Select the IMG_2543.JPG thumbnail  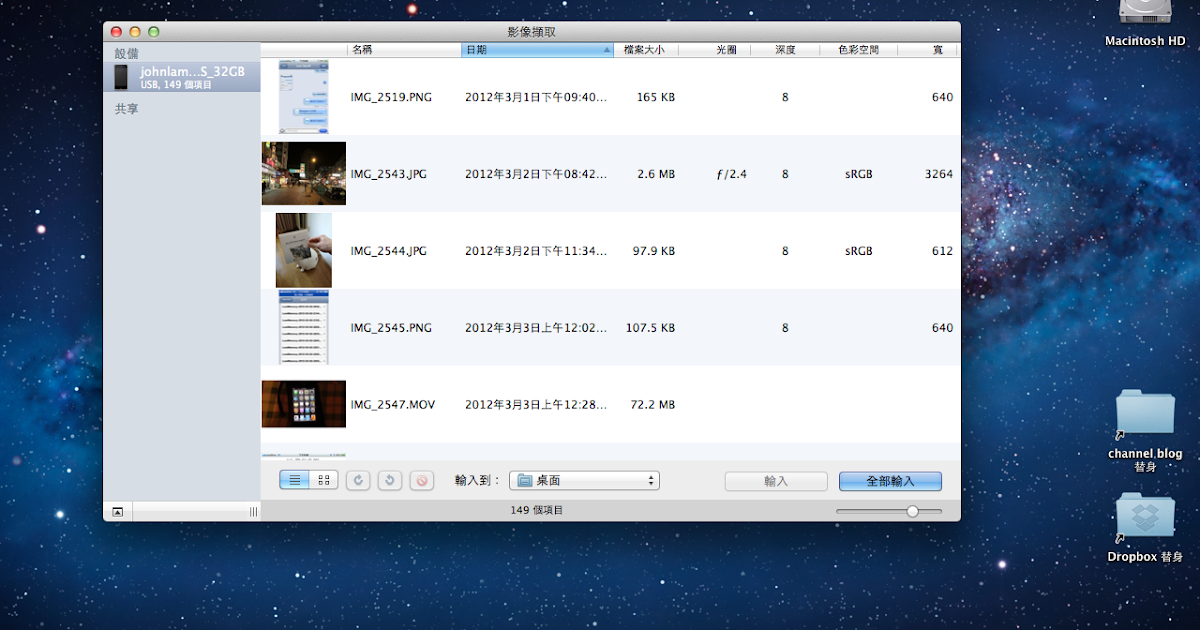point(304,173)
